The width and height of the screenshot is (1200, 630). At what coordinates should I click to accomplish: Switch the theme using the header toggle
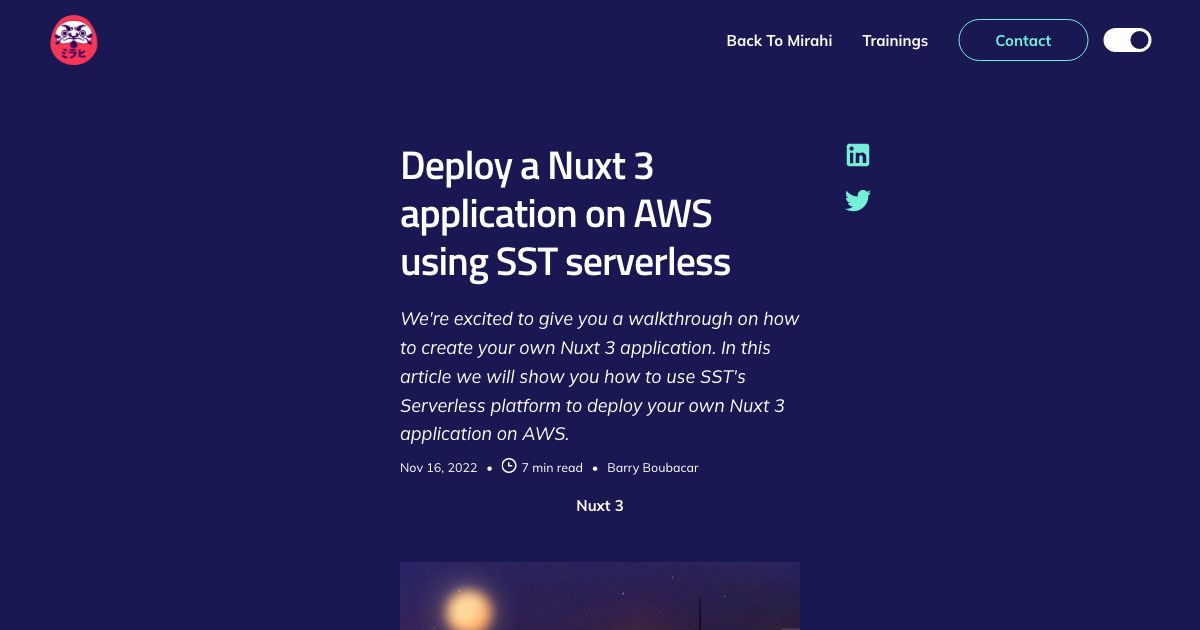coord(1127,40)
